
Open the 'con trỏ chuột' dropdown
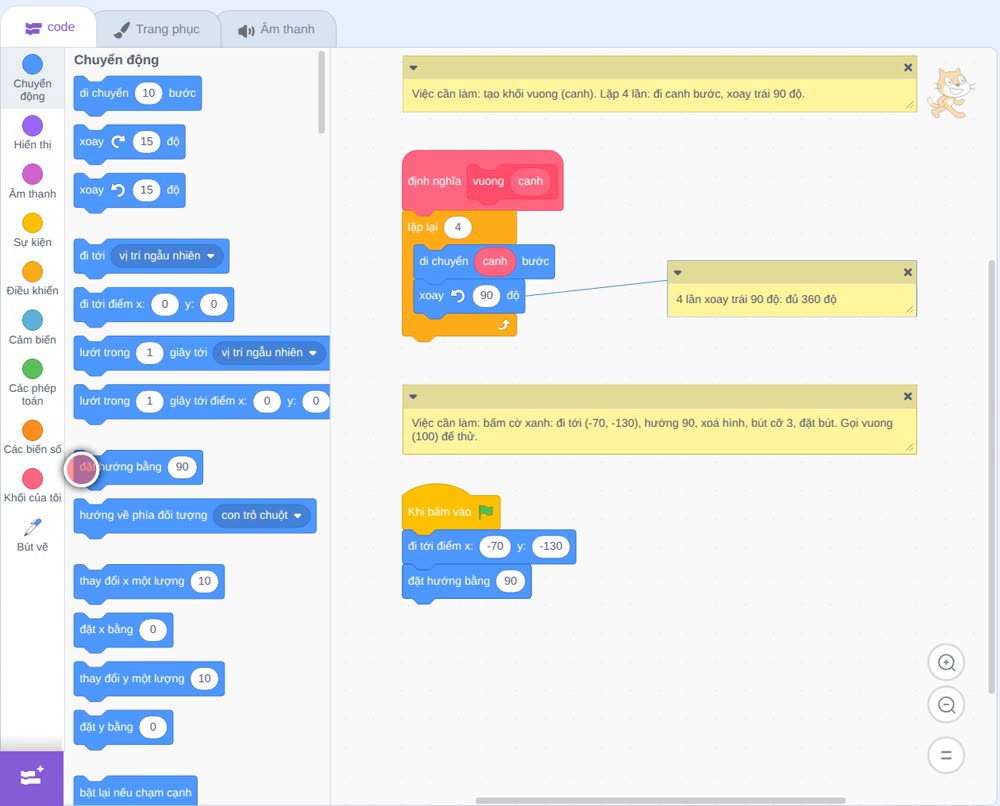click(x=261, y=515)
